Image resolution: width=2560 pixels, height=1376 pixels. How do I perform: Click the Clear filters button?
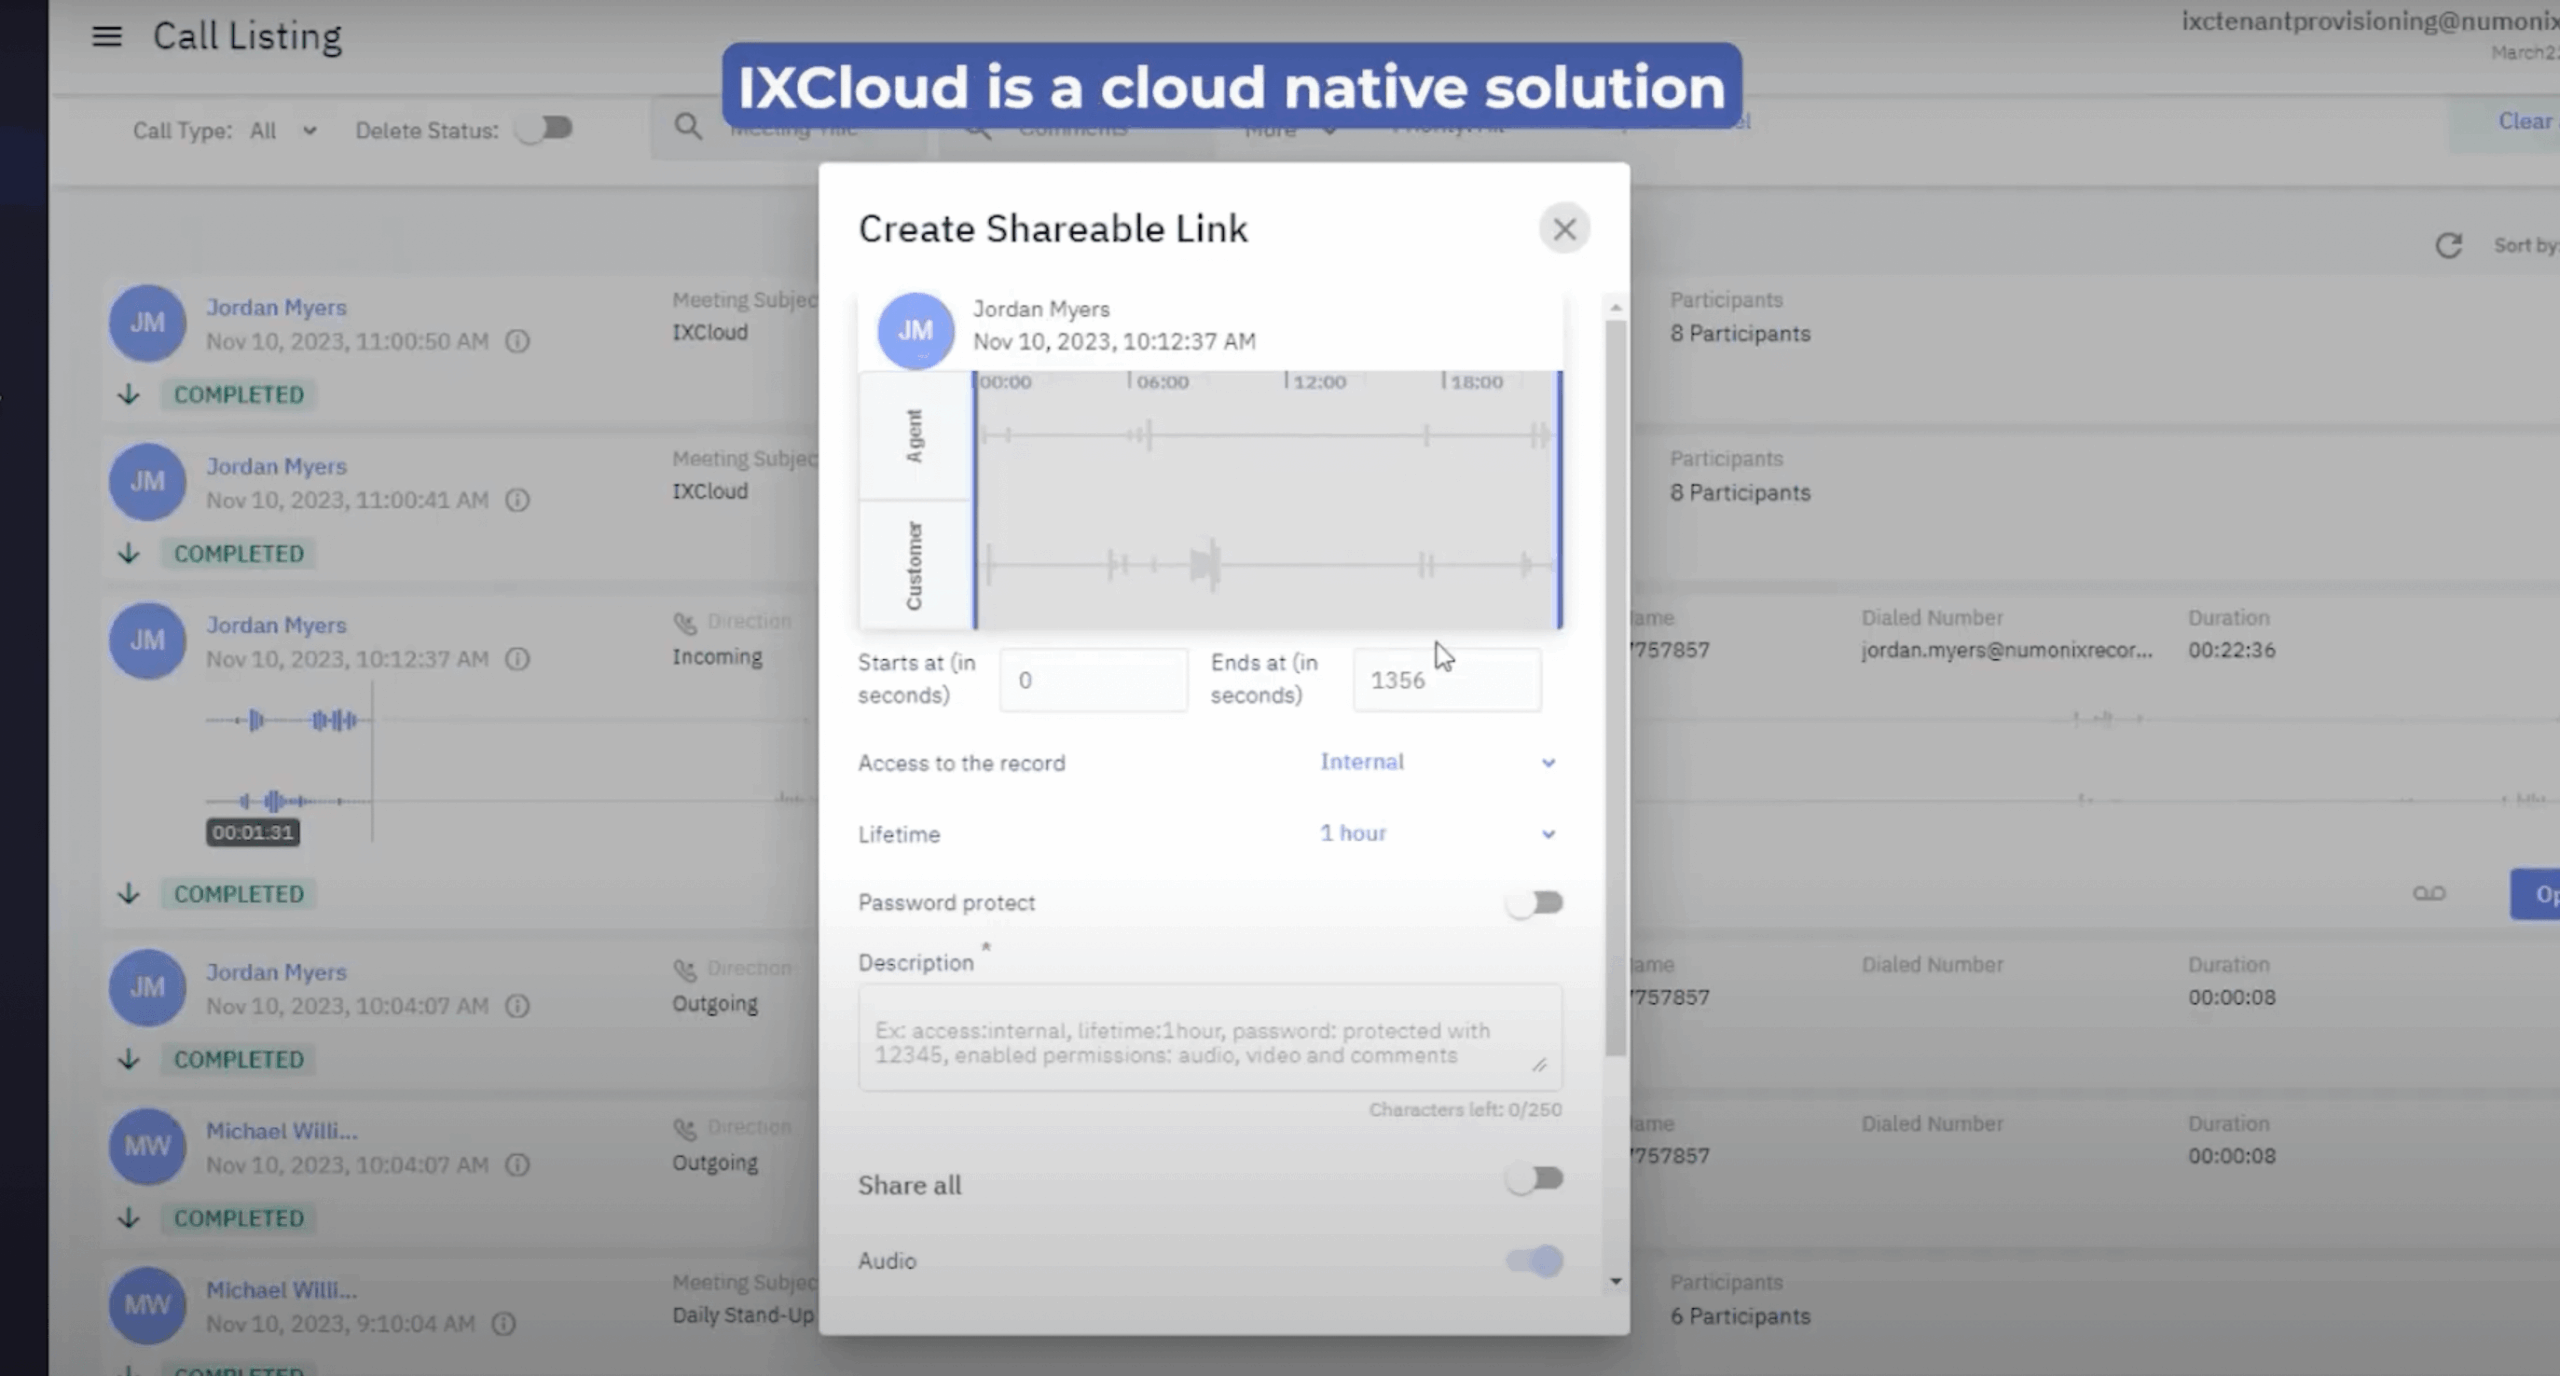2523,122
